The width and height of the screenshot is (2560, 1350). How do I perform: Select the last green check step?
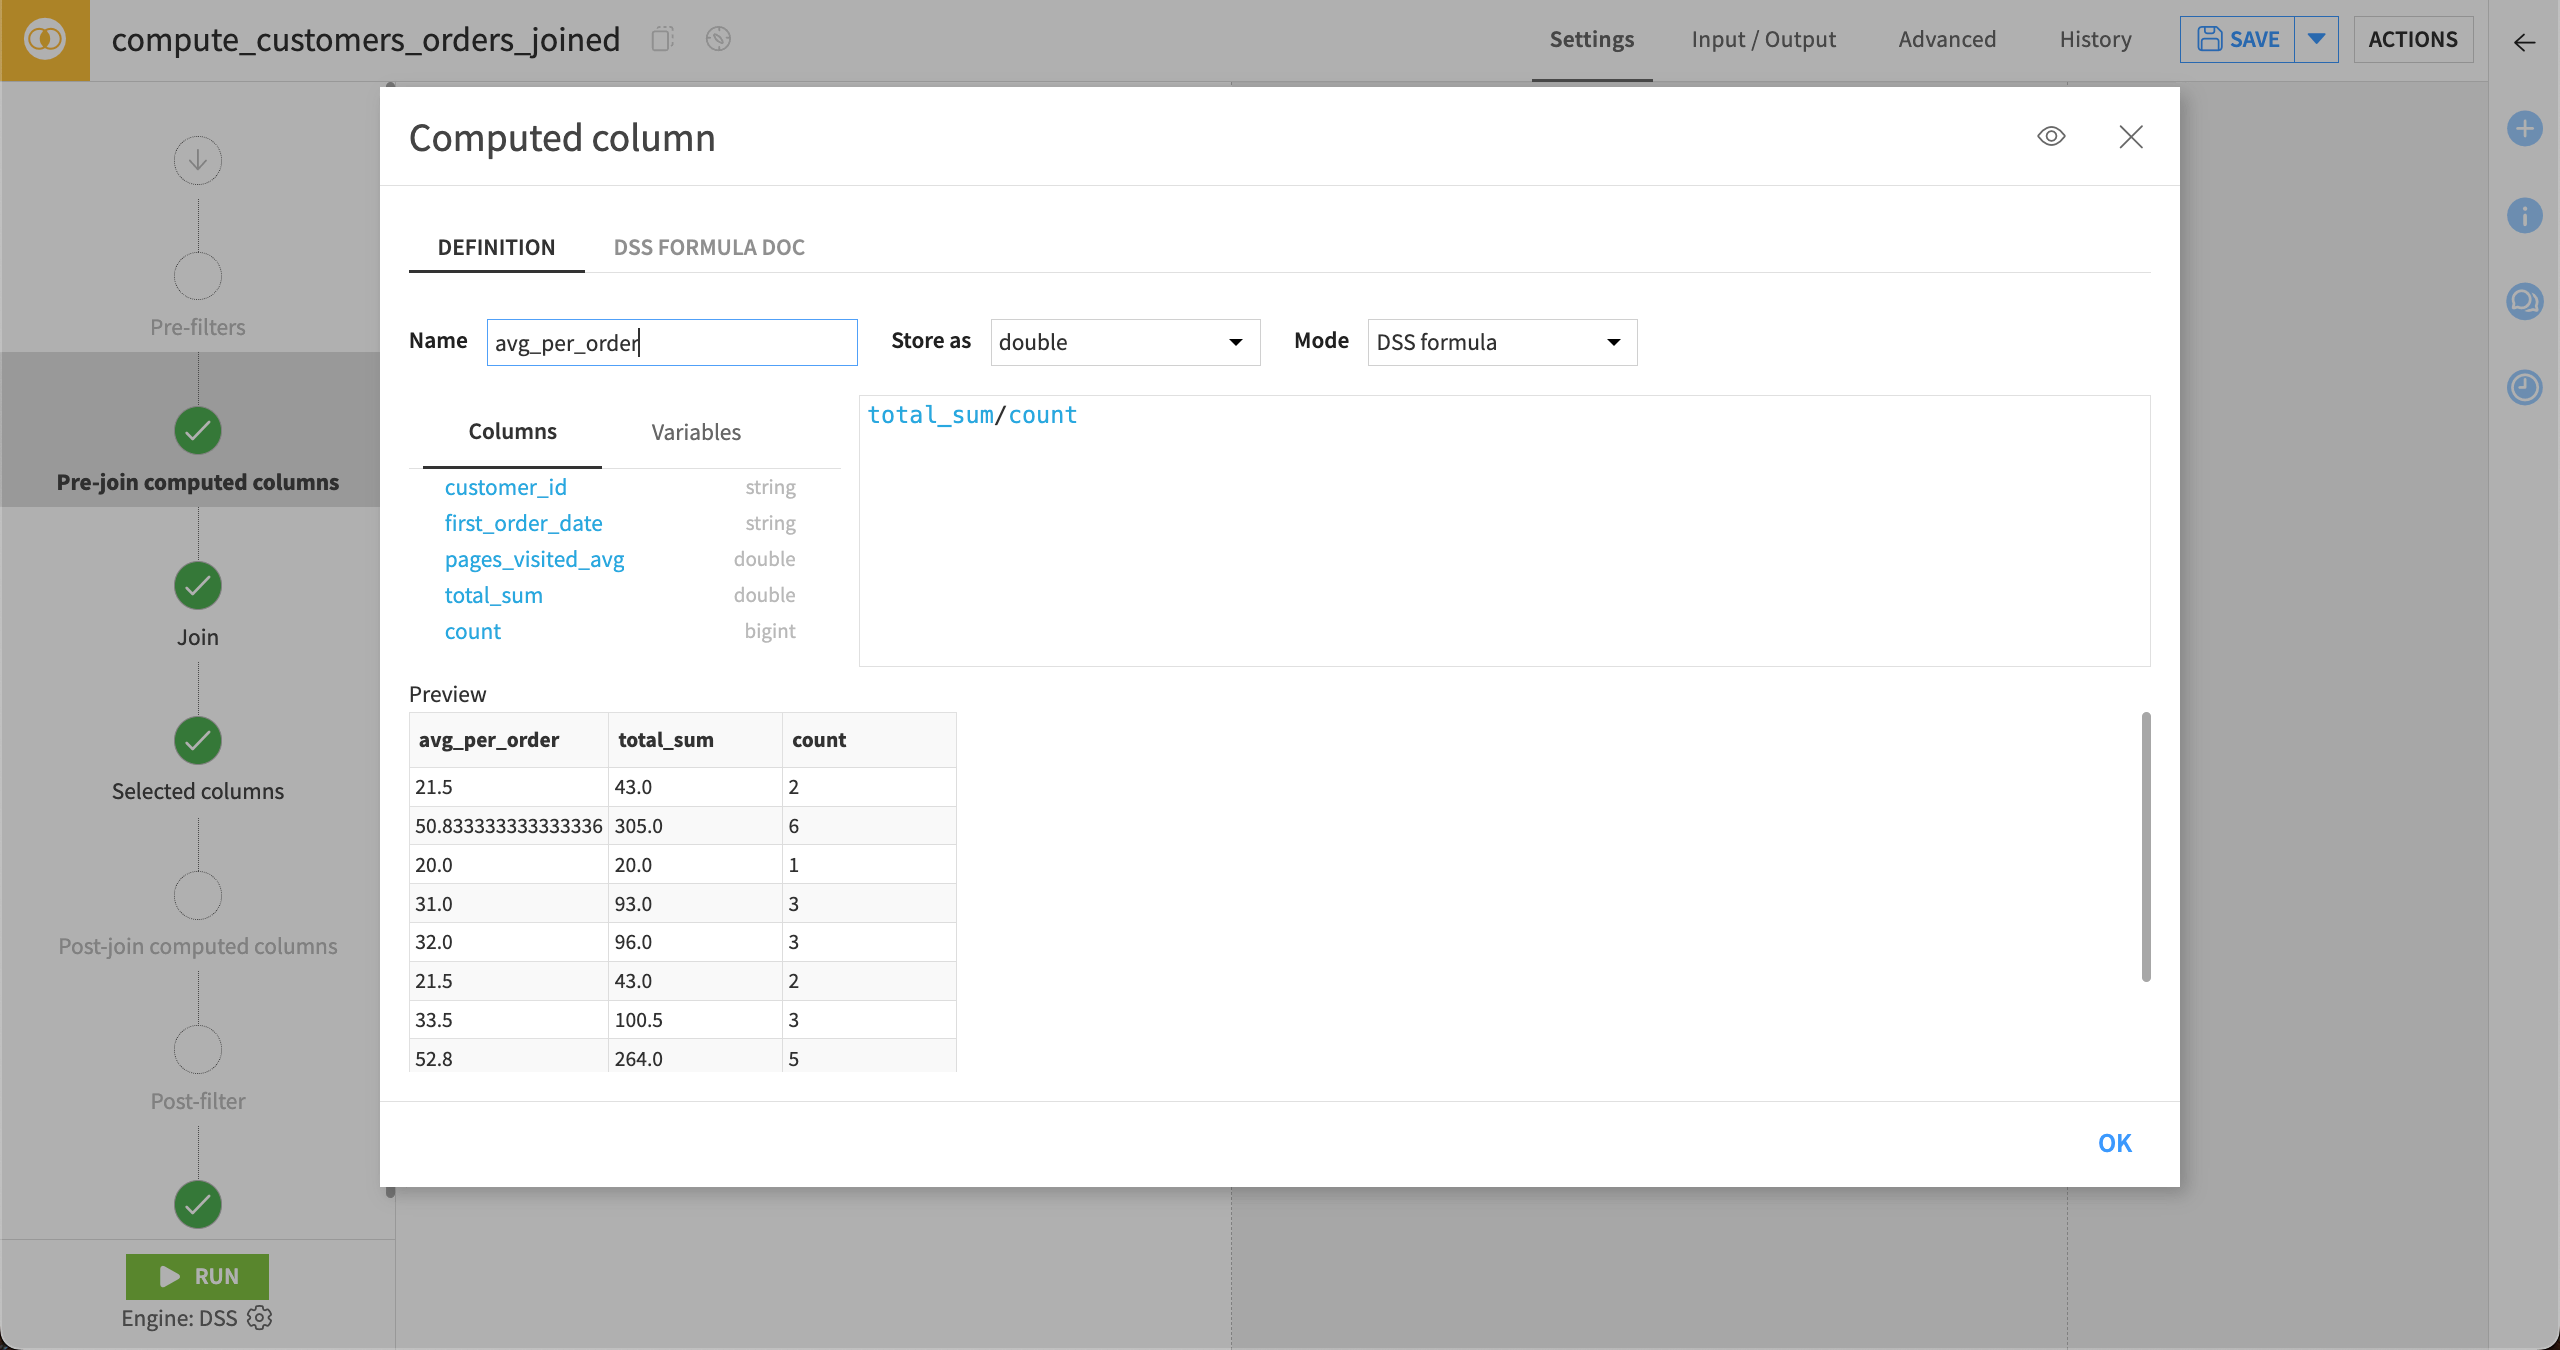[x=198, y=1204]
